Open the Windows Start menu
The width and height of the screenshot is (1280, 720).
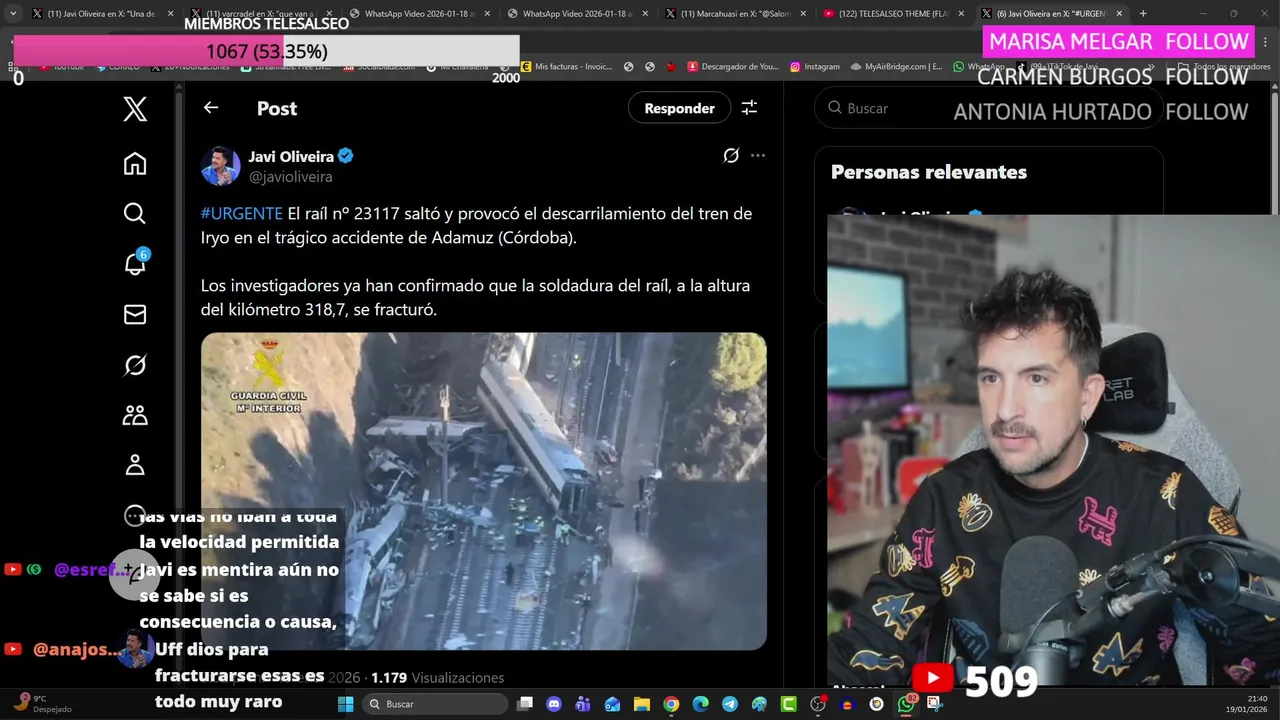[x=345, y=704]
